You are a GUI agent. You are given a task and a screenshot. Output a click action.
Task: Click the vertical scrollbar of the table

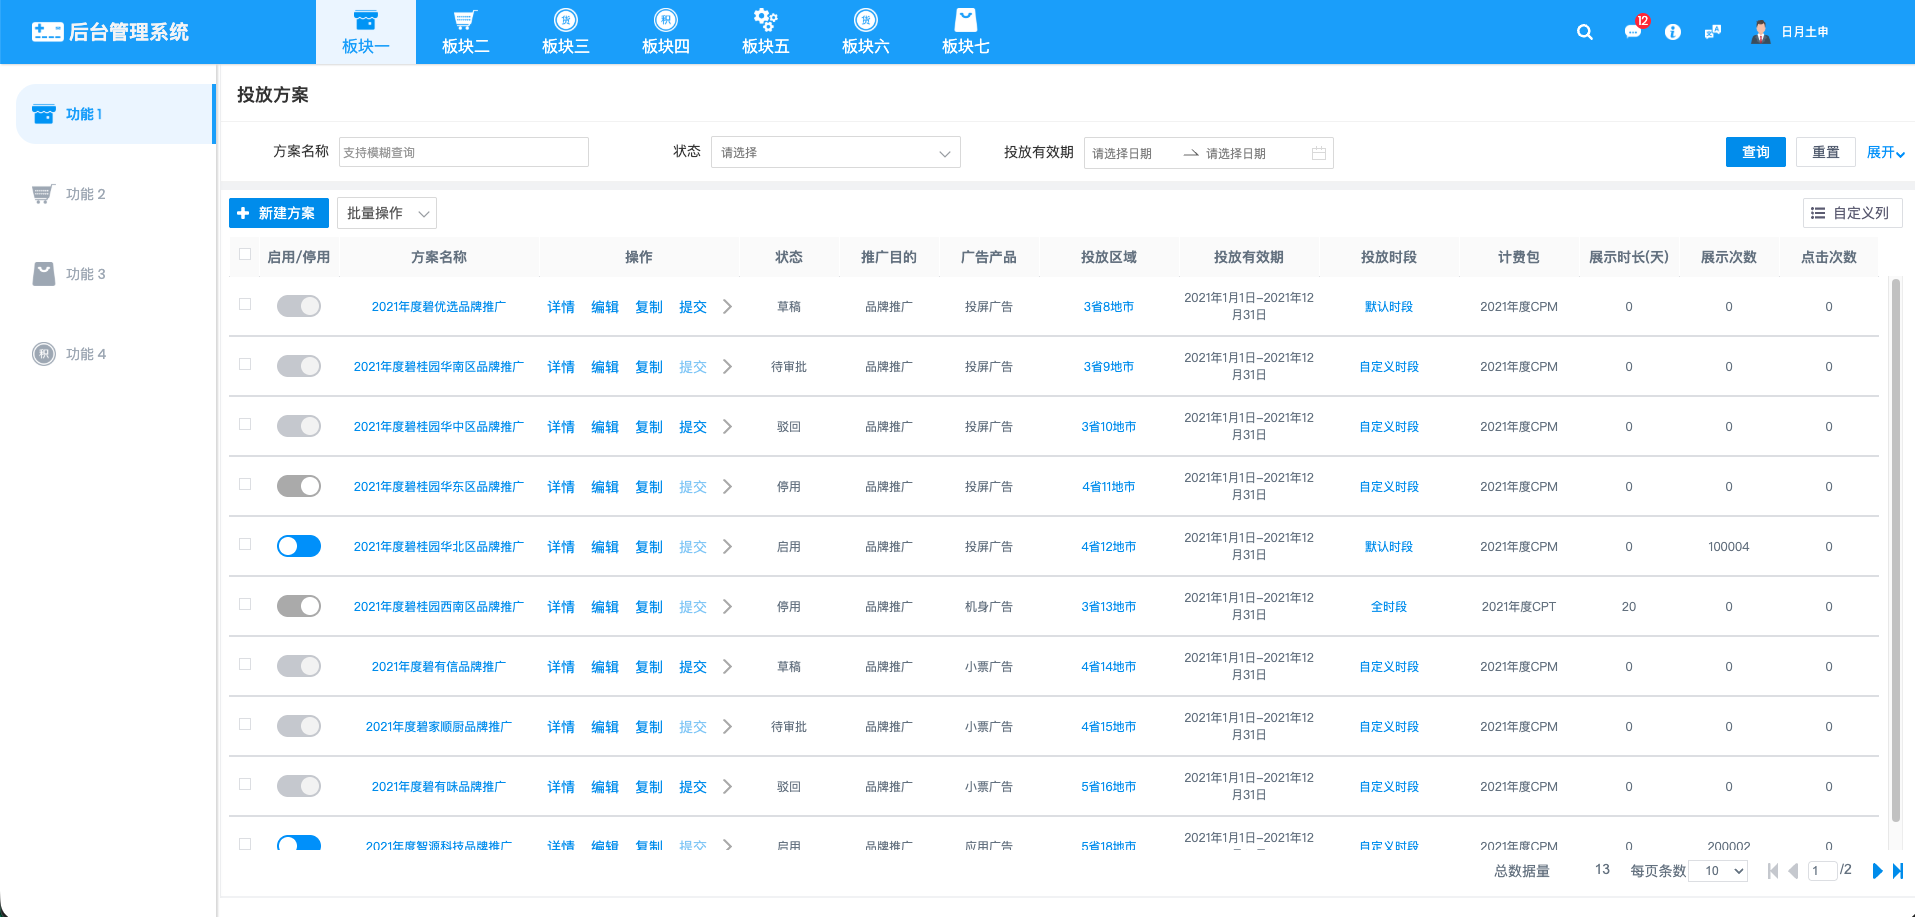pos(1895,550)
